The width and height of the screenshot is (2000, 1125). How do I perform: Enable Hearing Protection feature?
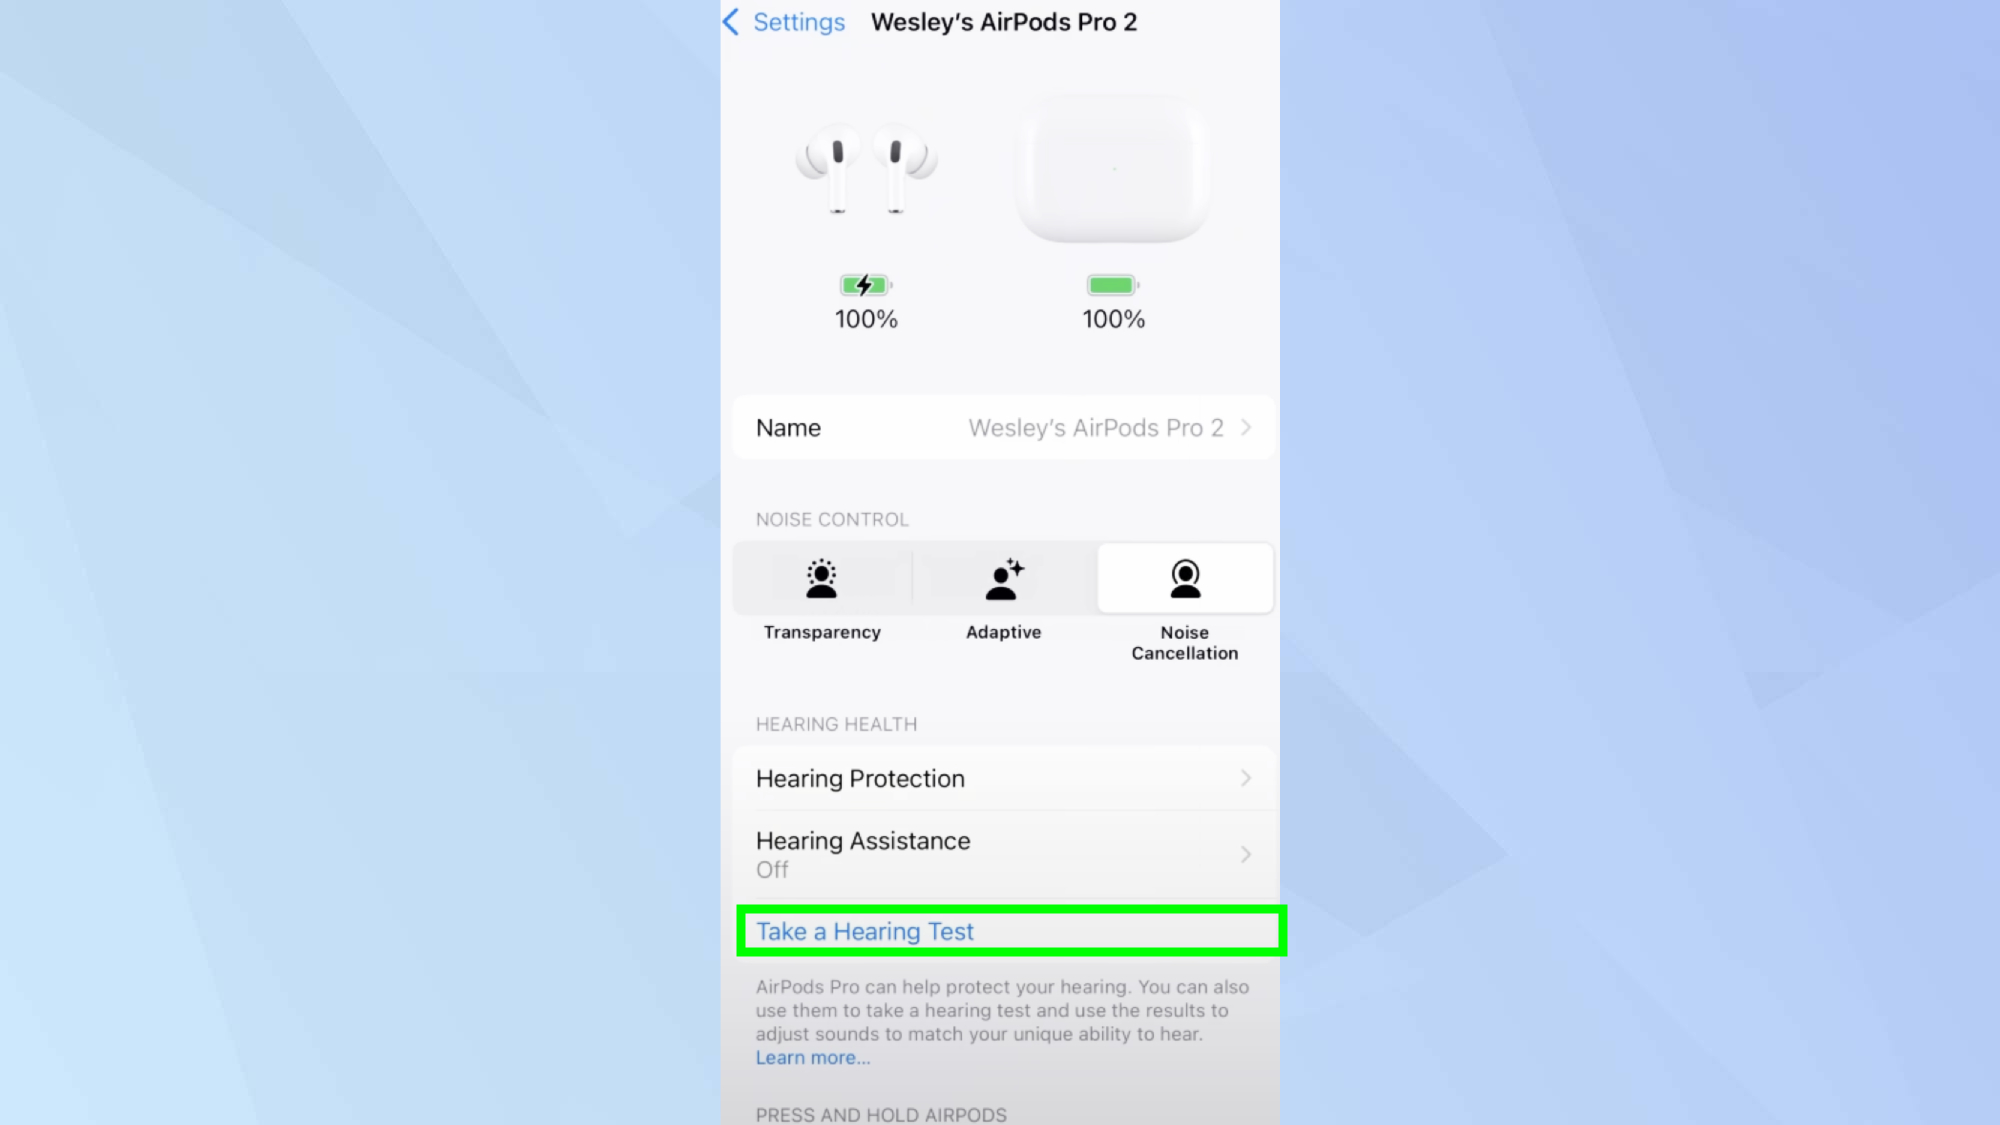[x=1000, y=777]
